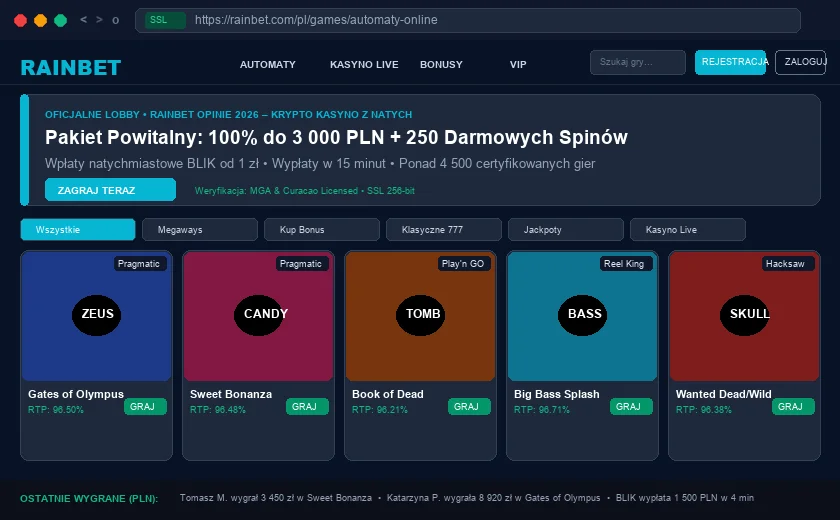Click GRAJ for Wanted Dead/Wild
840x520 pixels.
coord(793,406)
